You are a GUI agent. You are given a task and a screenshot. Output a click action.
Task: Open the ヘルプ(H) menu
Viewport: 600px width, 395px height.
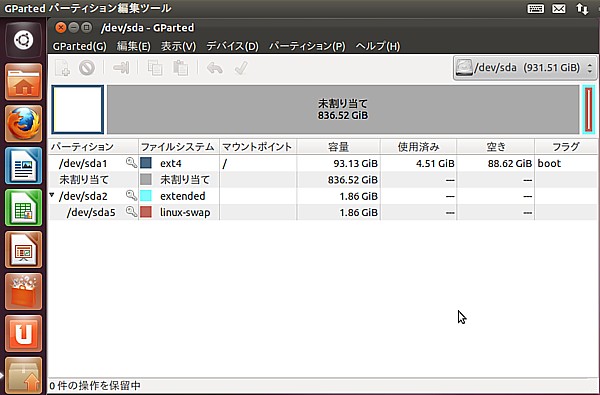coord(378,46)
